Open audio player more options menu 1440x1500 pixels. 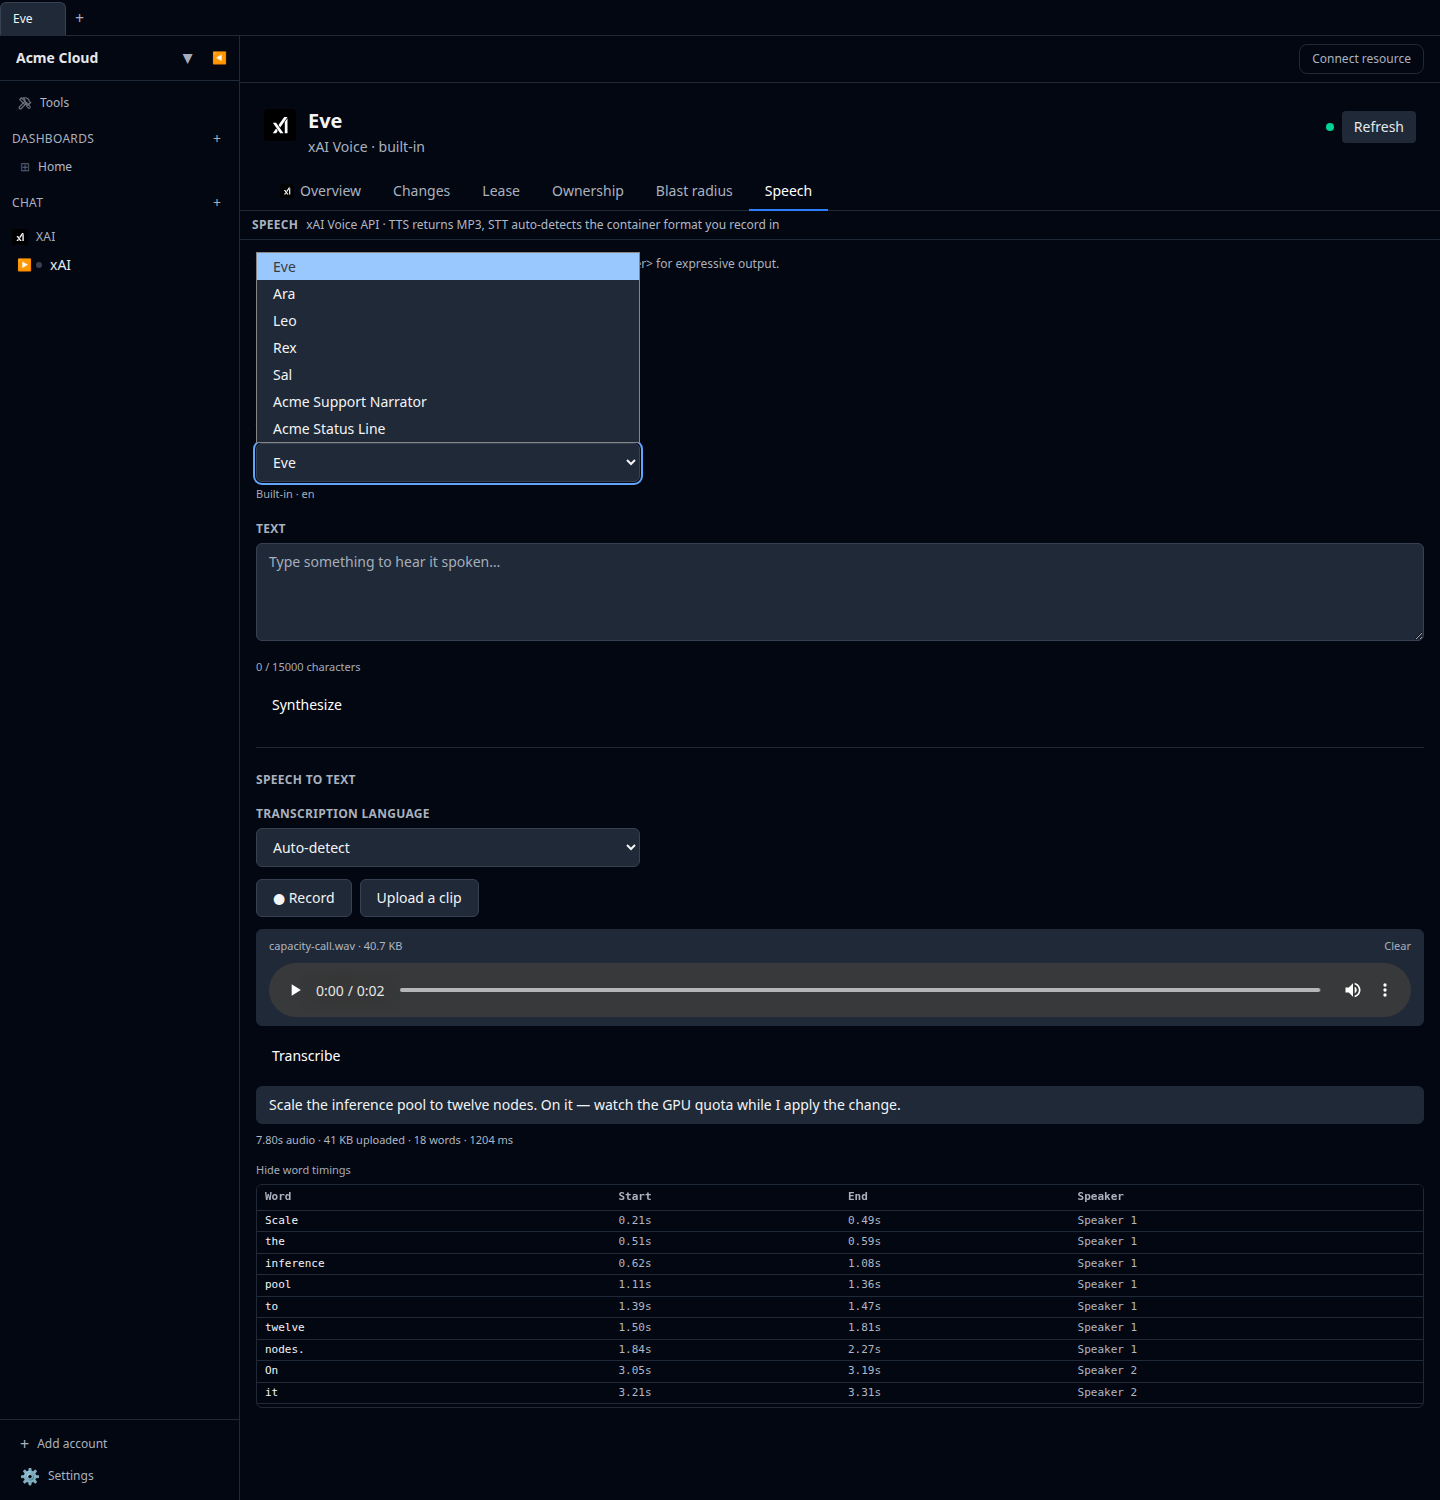[x=1385, y=990]
